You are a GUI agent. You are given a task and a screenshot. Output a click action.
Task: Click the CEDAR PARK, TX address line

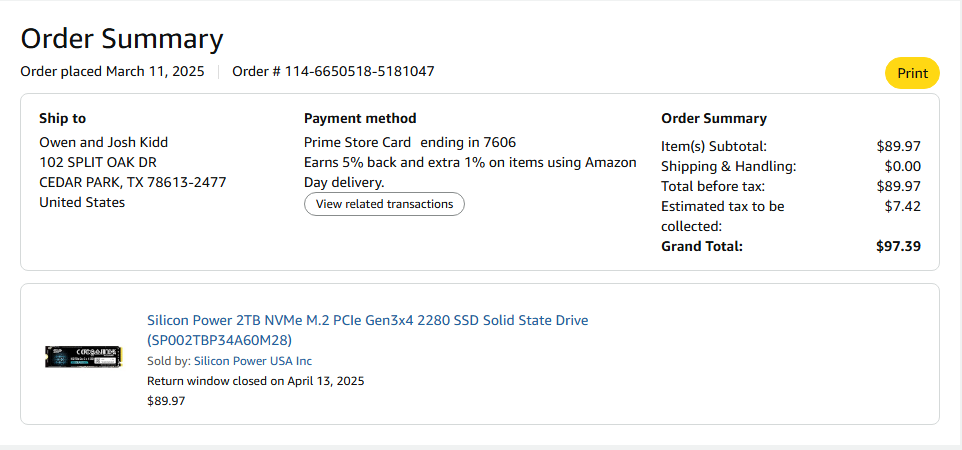(132, 182)
